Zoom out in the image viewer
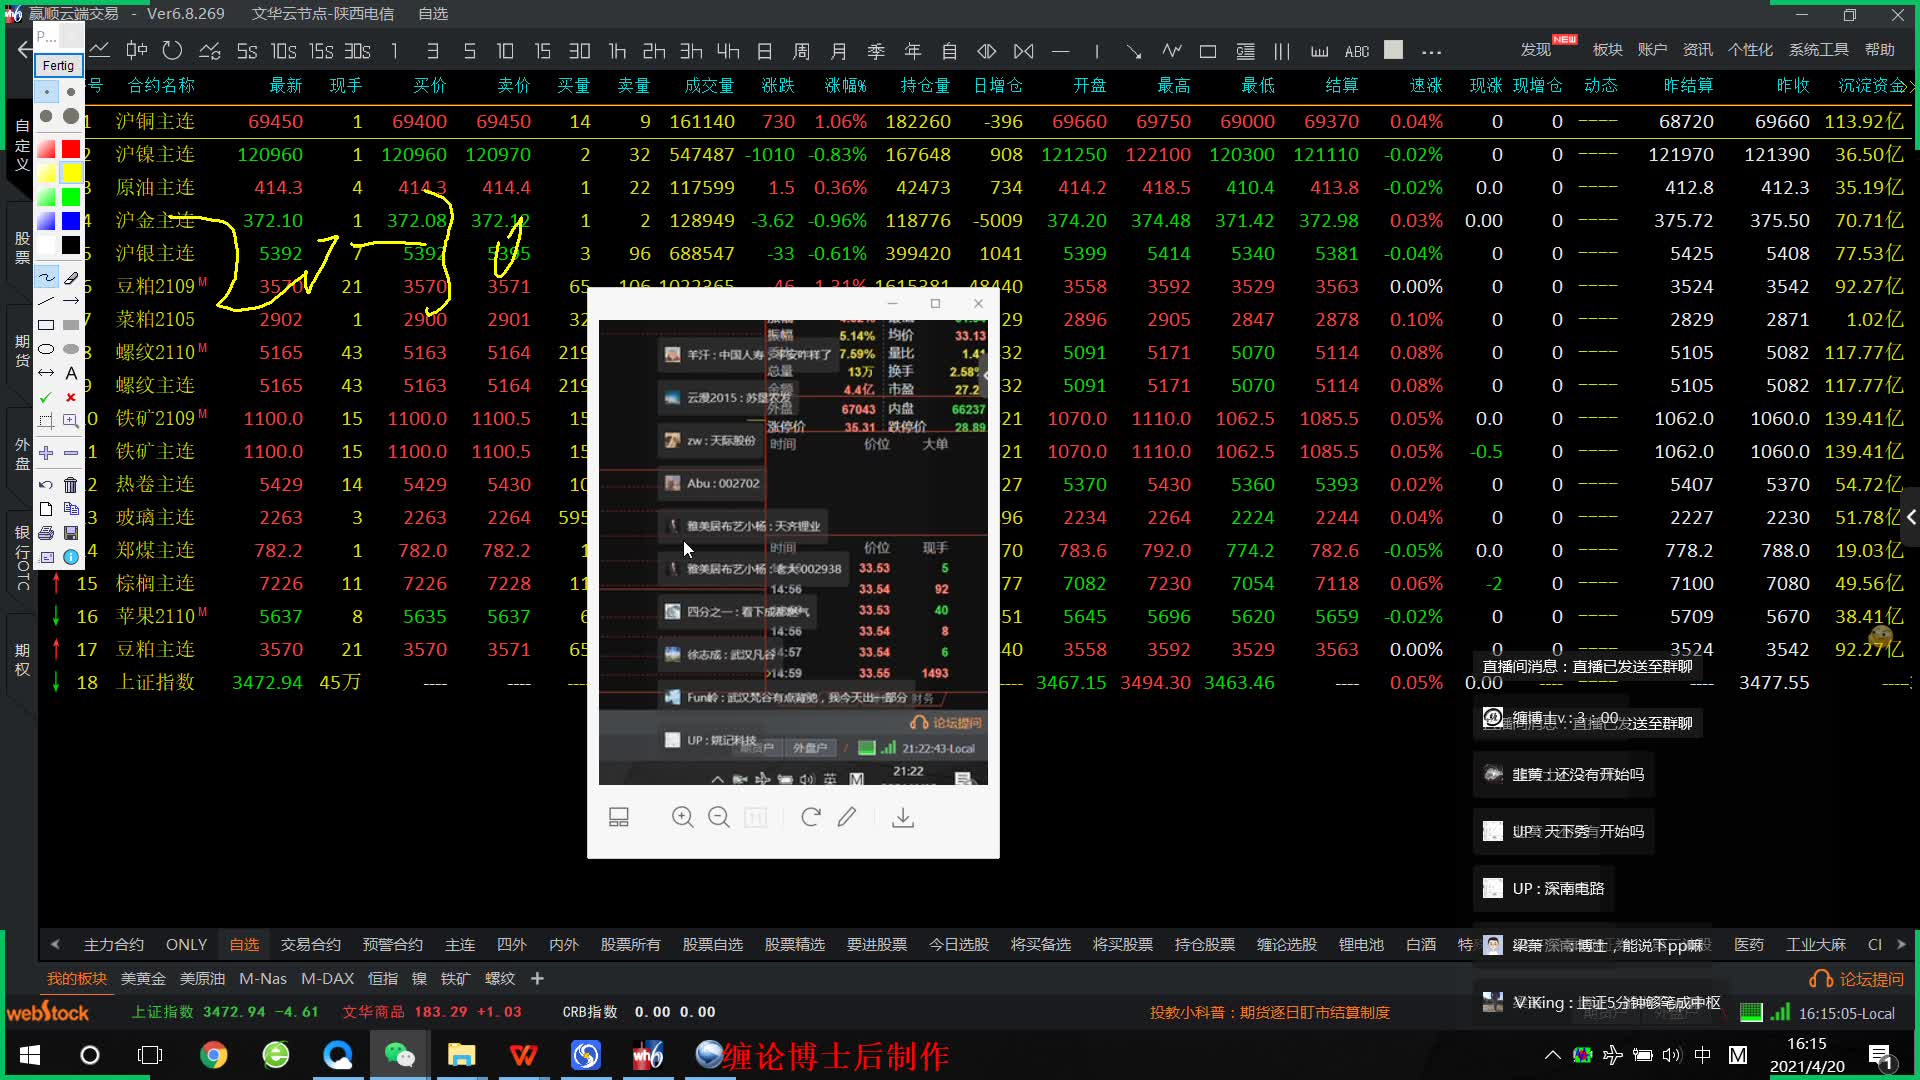The width and height of the screenshot is (1920, 1080). [x=719, y=817]
